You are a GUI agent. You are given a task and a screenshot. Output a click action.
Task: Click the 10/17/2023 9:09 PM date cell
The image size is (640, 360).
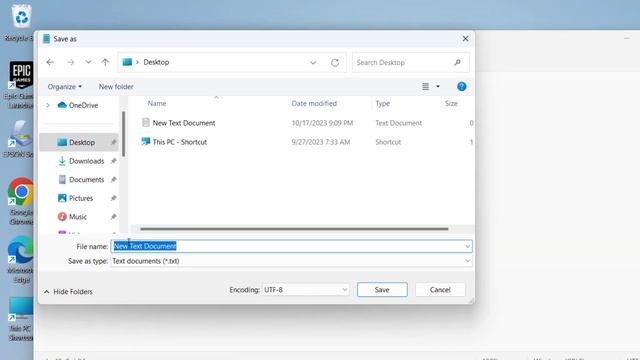pos(322,123)
